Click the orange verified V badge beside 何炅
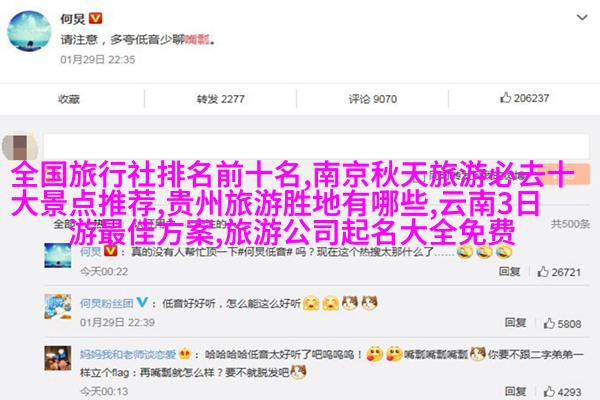The height and width of the screenshot is (400, 600). (x=96, y=18)
